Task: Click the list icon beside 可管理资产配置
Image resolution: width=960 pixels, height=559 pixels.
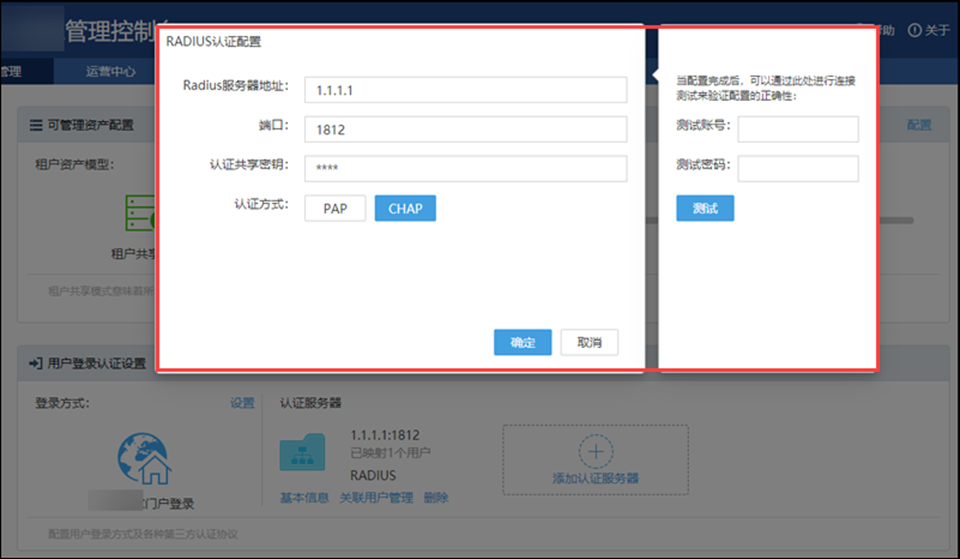Action: [x=36, y=126]
